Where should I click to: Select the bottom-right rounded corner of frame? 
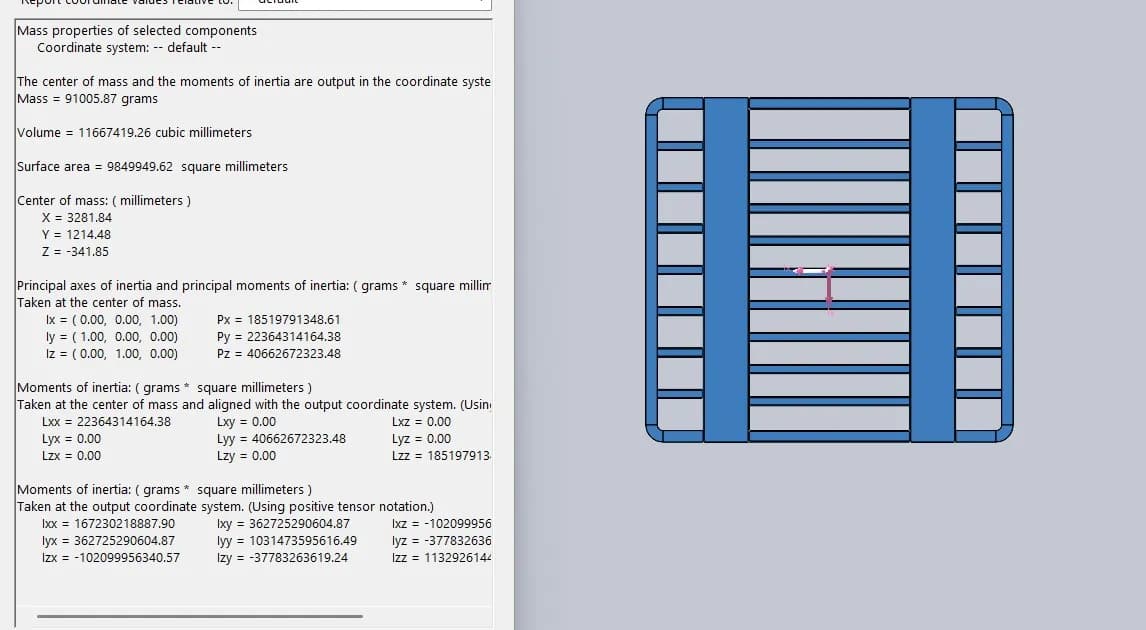coord(1005,432)
